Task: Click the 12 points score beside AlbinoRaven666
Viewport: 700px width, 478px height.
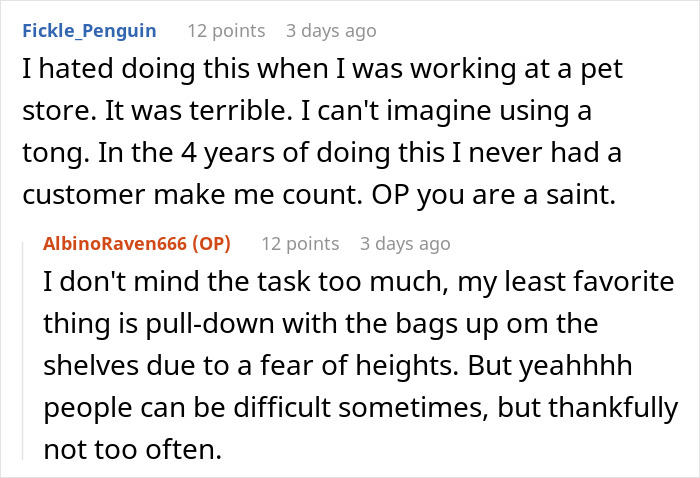Action: click(300, 243)
